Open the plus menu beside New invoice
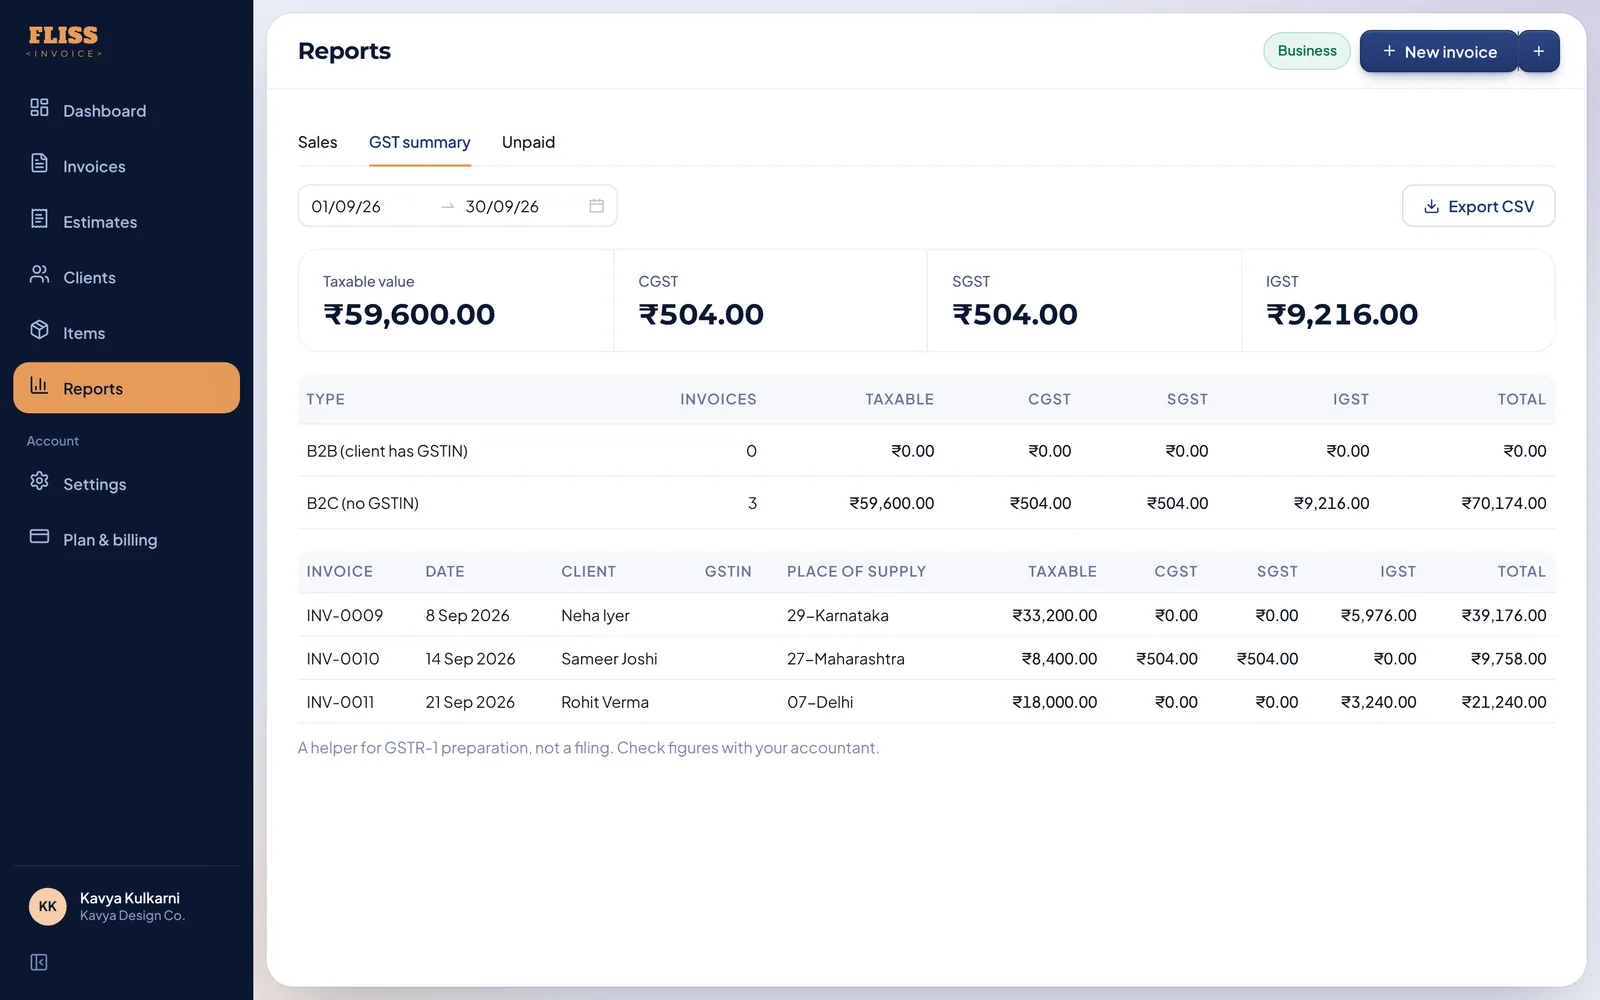This screenshot has width=1600, height=1000. click(x=1539, y=51)
